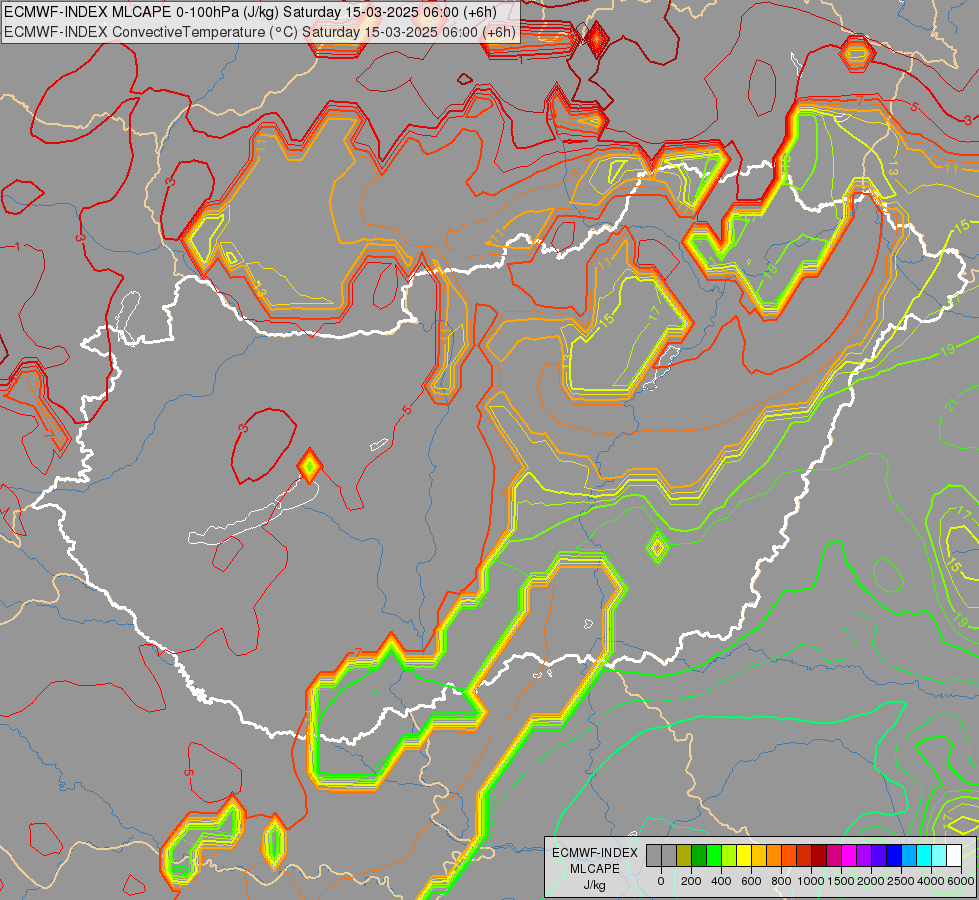979x900 pixels.
Task: Click the legend value label 600
Action: tap(751, 881)
